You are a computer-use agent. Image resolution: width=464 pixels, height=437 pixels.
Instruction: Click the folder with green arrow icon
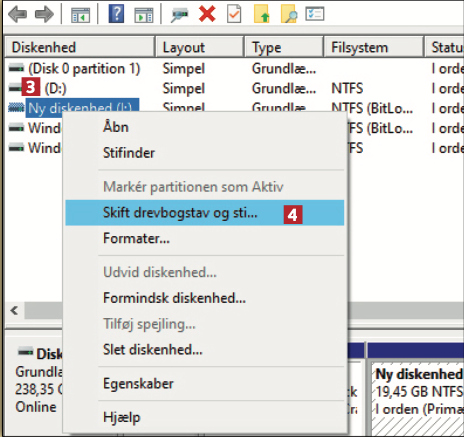click(262, 14)
